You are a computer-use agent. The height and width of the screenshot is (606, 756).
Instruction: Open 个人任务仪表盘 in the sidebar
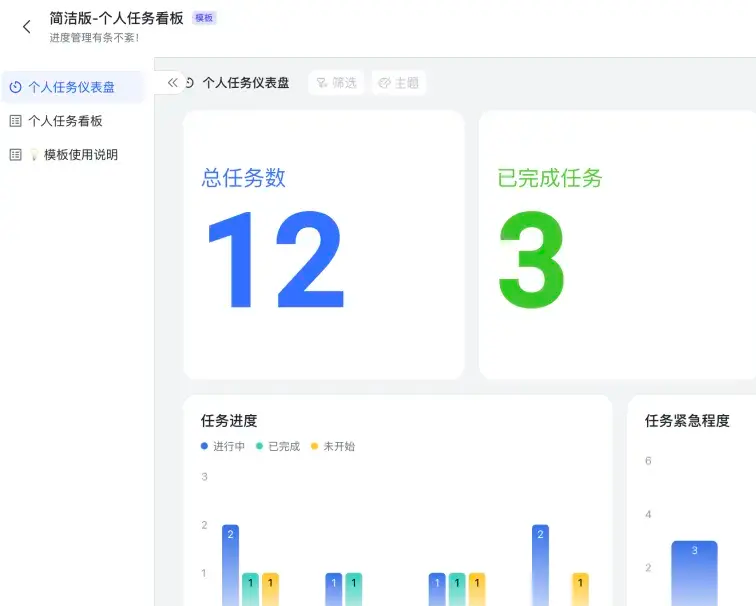[73, 87]
